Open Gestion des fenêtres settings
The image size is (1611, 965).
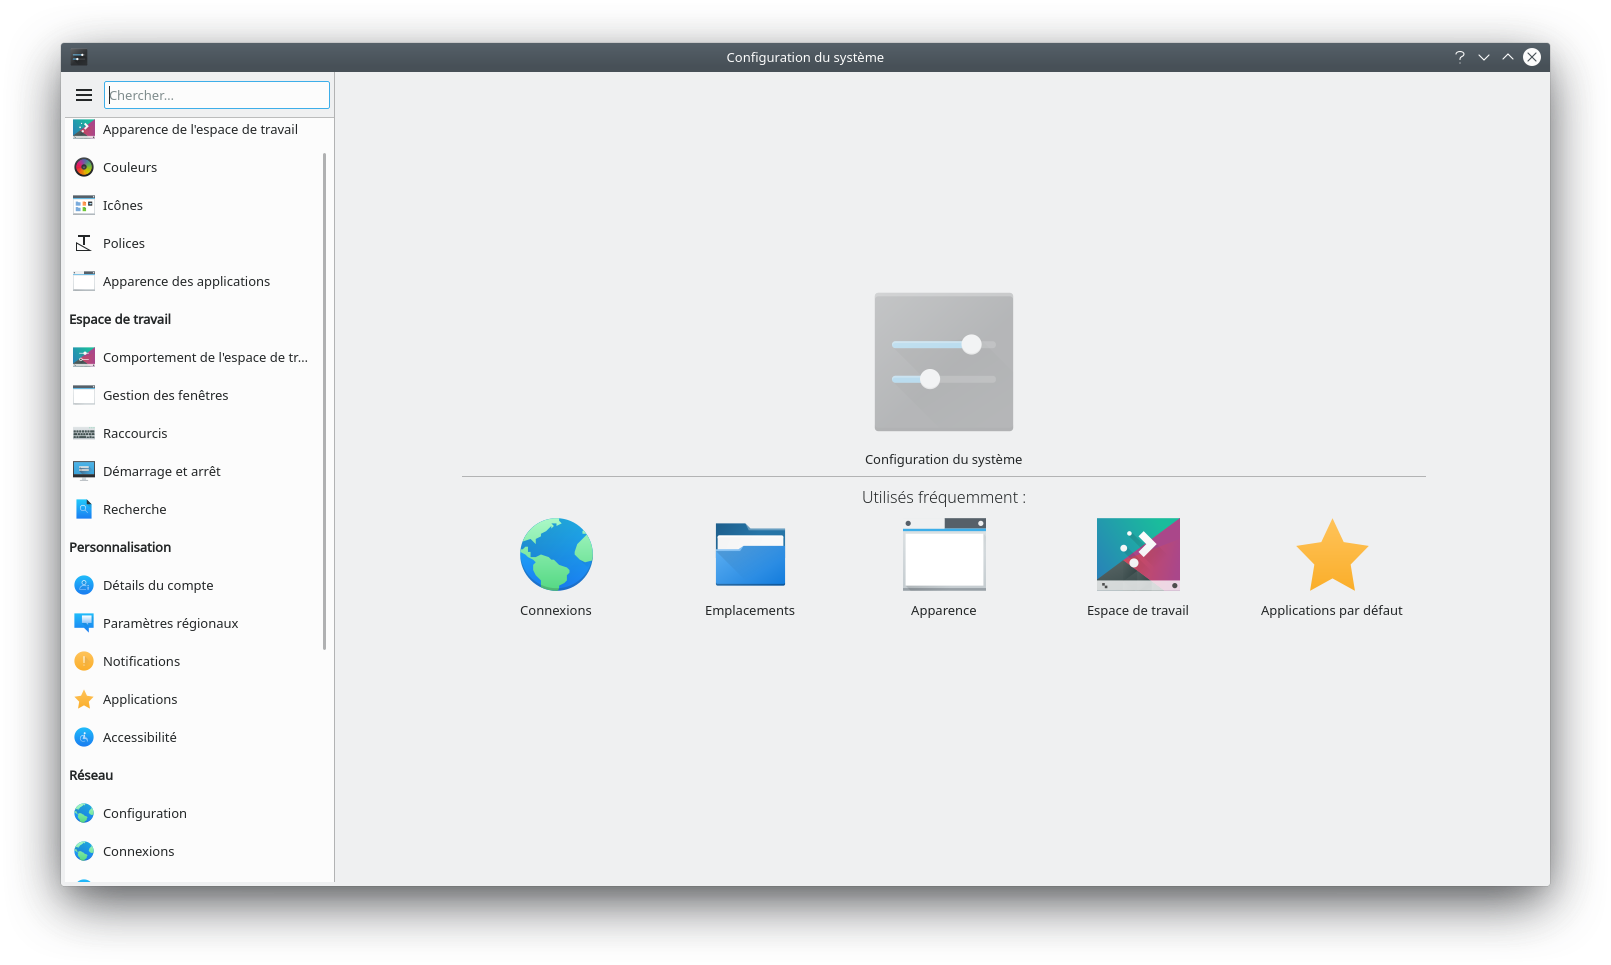coord(165,396)
